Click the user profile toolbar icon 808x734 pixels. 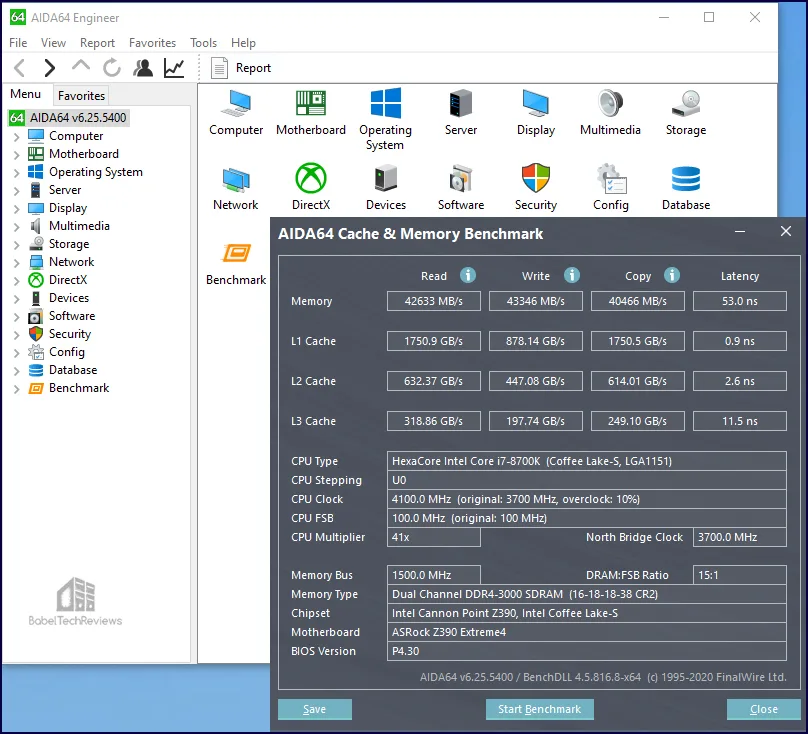pos(143,68)
